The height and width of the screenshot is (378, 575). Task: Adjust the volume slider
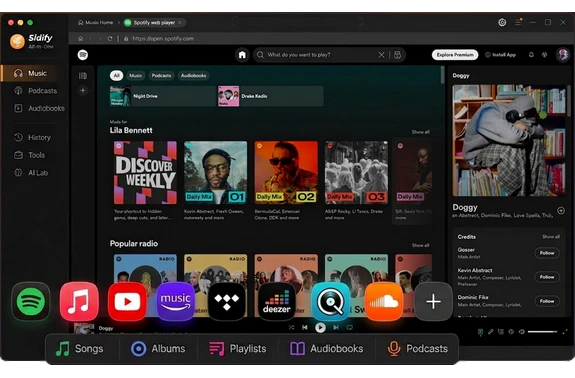[x=542, y=332]
